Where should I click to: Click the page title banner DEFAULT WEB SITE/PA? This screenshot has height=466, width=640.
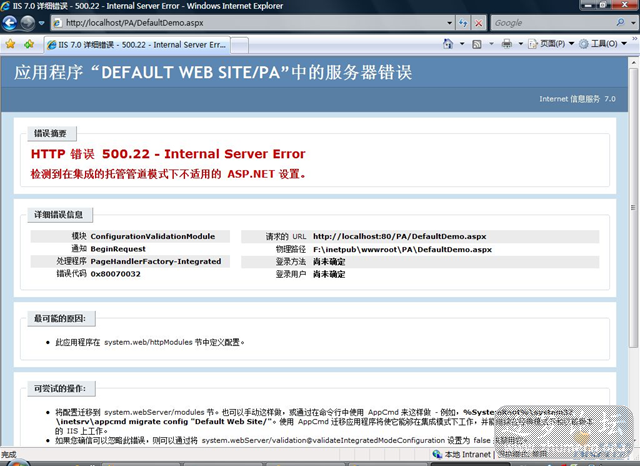point(213,73)
